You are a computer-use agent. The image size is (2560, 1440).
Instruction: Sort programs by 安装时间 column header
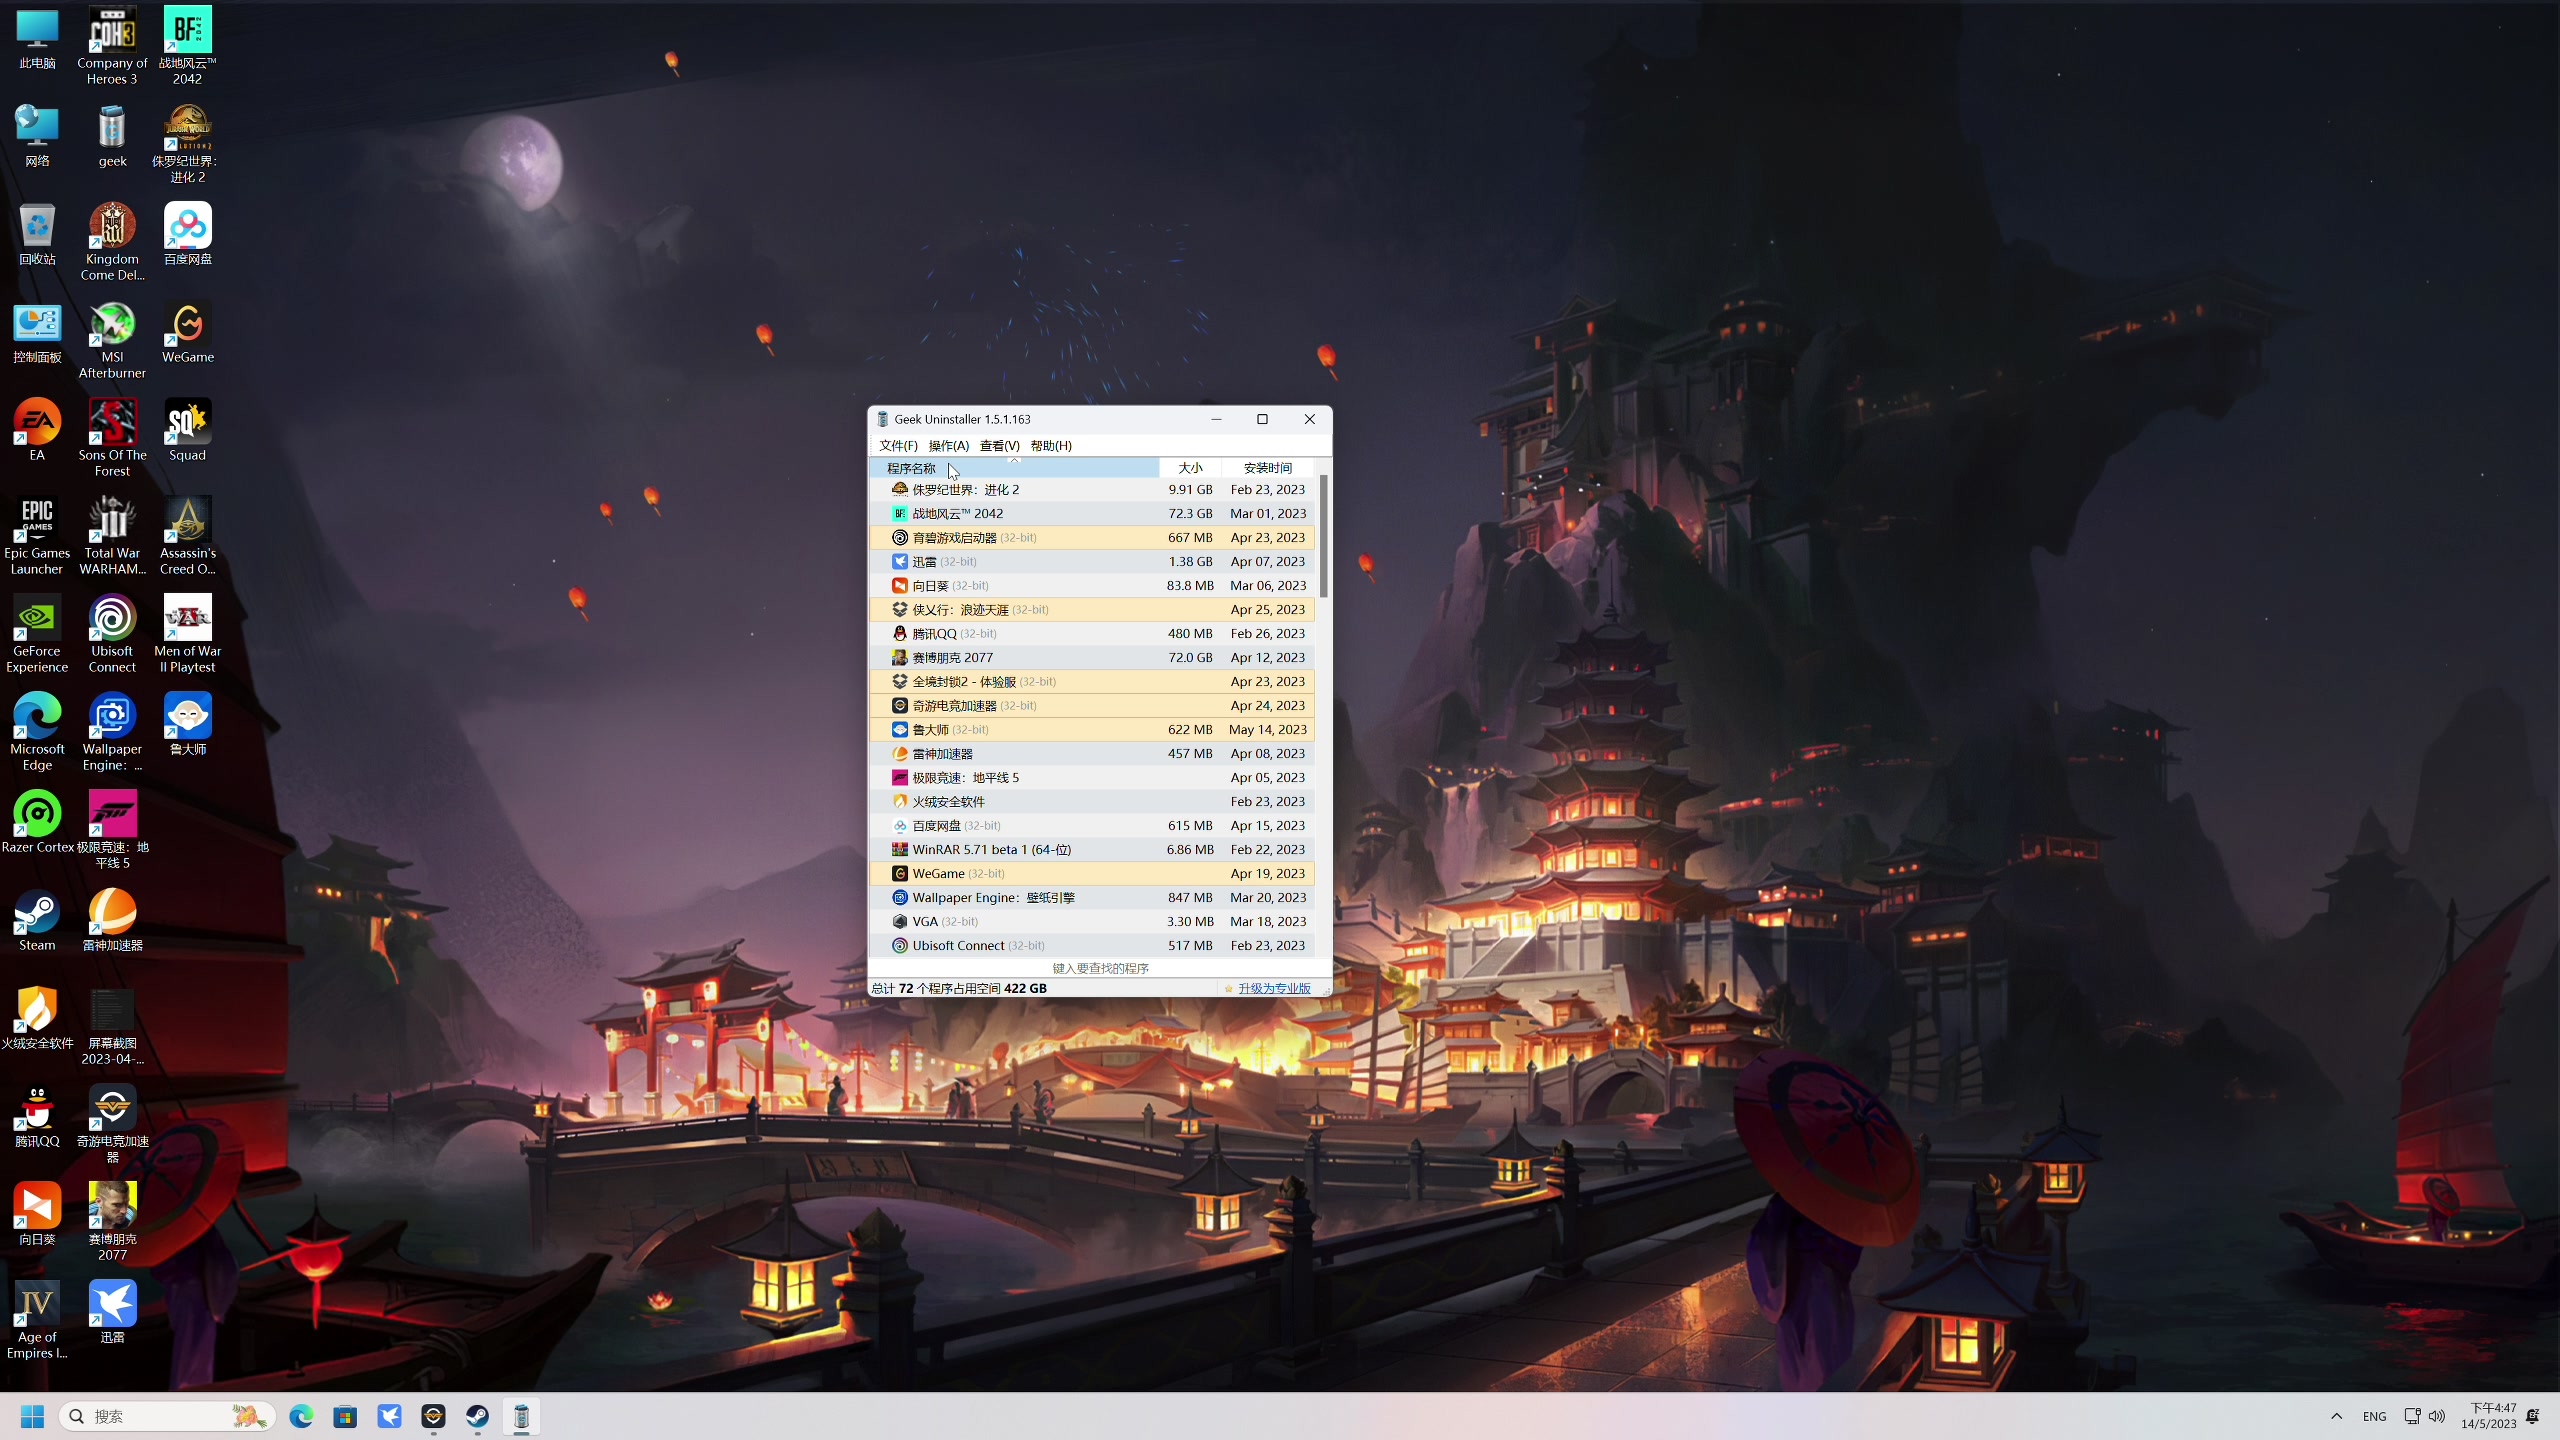pyautogui.click(x=1267, y=468)
